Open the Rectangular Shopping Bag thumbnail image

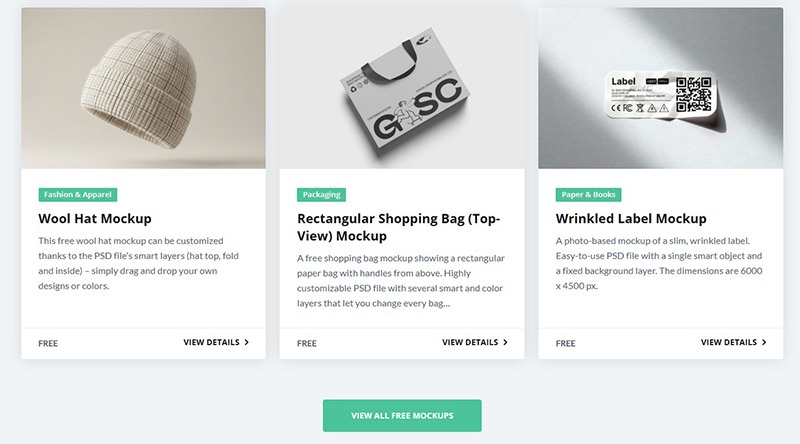pos(402,88)
